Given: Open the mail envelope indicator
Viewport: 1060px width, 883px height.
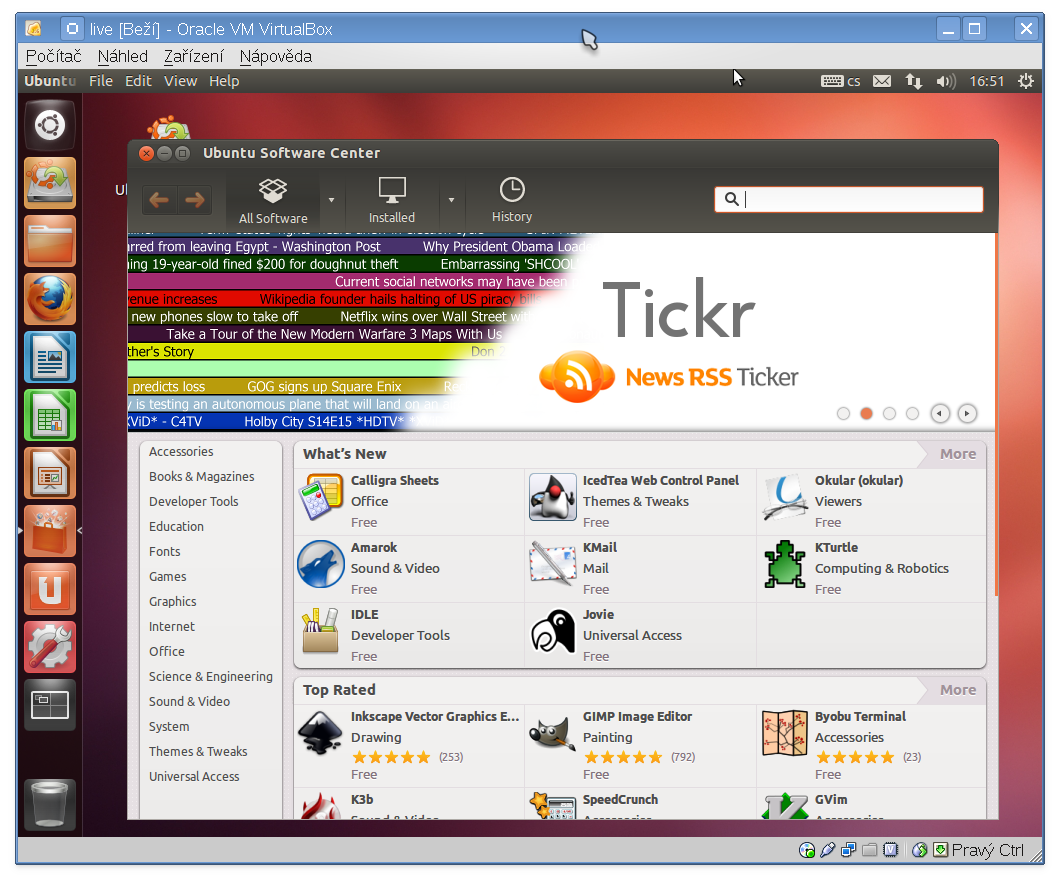Looking at the screenshot, I should point(882,82).
